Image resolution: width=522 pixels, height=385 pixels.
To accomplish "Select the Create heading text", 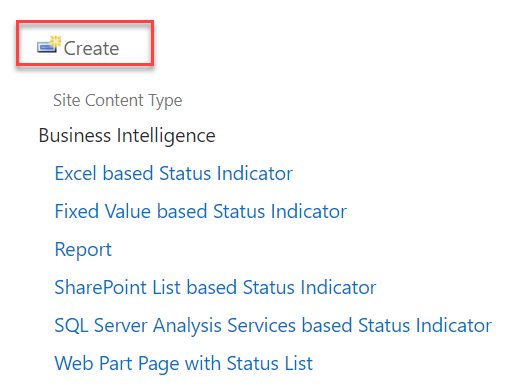I will tap(91, 48).
